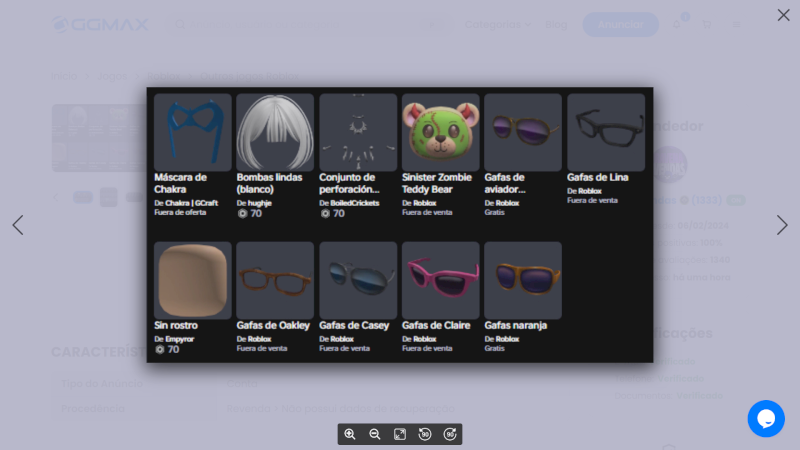Rotate image 90 degrees clockwise

click(x=450, y=434)
